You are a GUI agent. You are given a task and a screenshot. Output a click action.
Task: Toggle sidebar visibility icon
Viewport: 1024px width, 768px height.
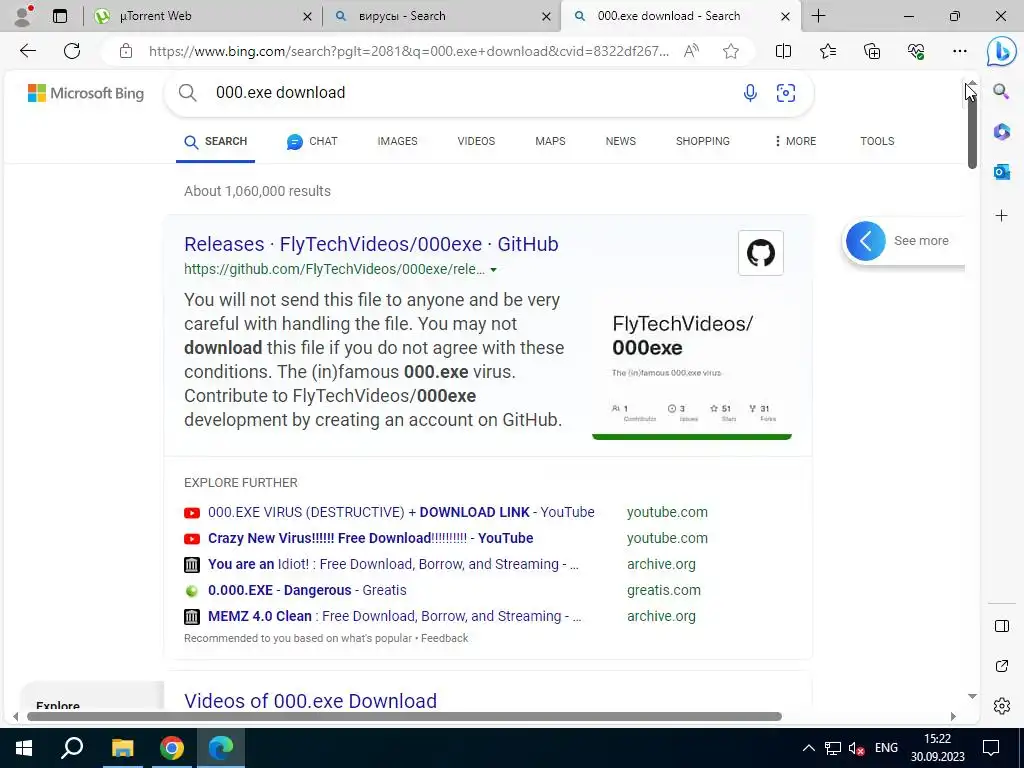(1001, 626)
